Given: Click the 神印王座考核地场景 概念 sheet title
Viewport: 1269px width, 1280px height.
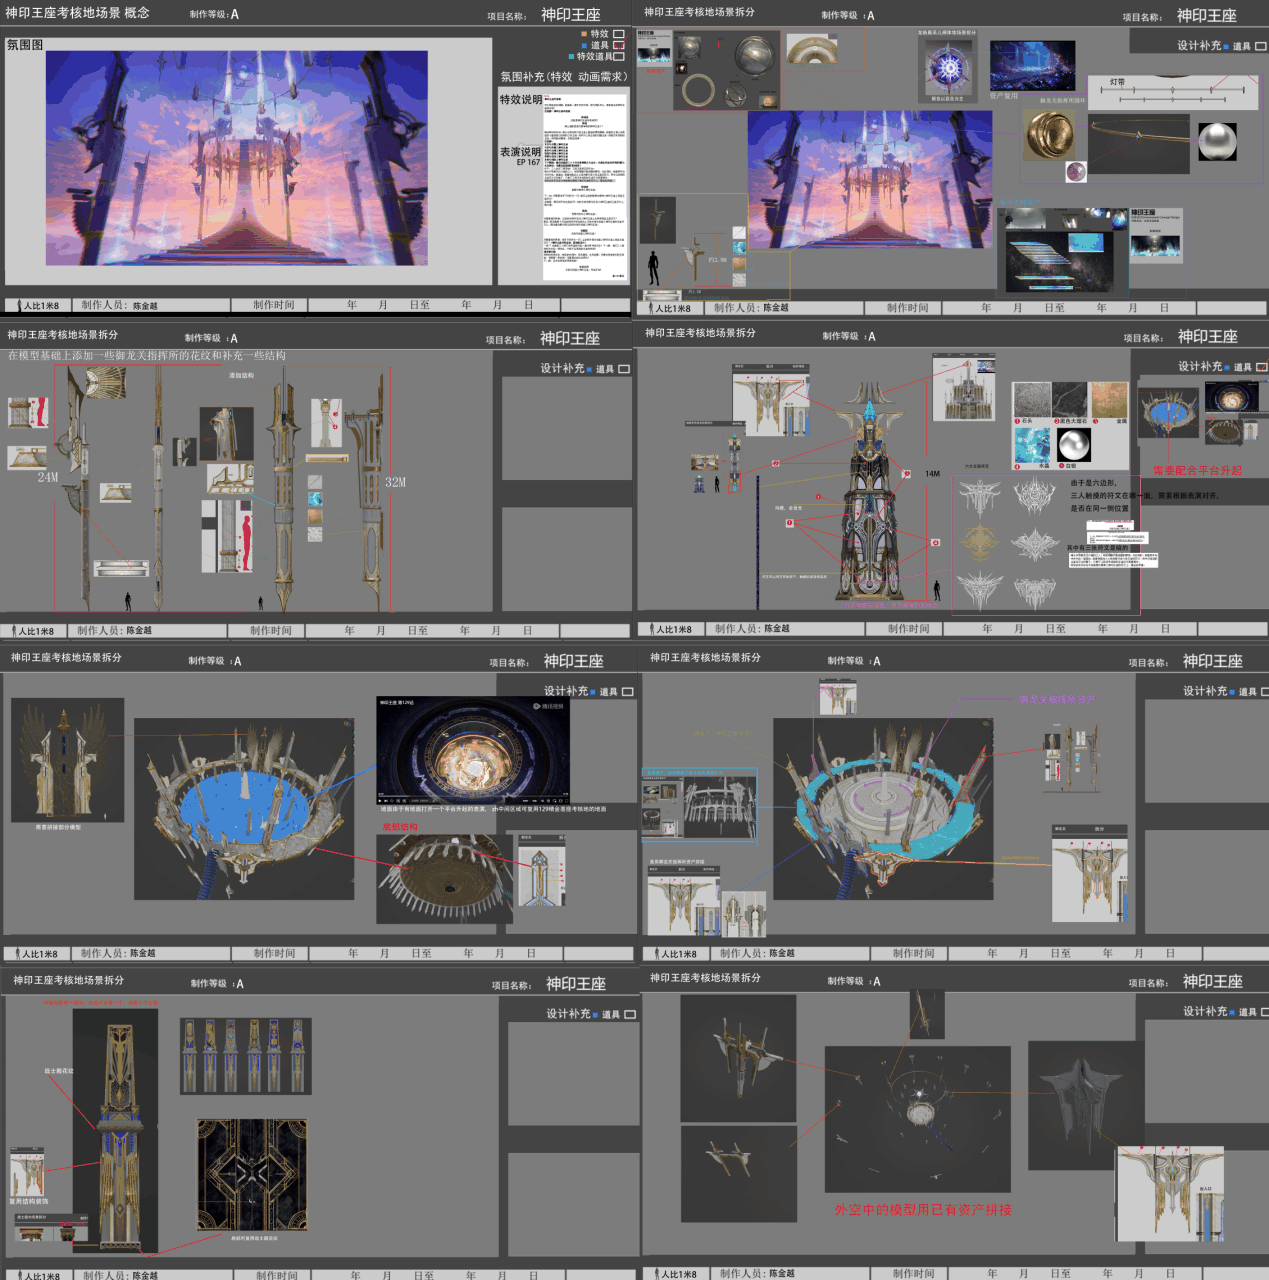Looking at the screenshot, I should click(x=77, y=13).
